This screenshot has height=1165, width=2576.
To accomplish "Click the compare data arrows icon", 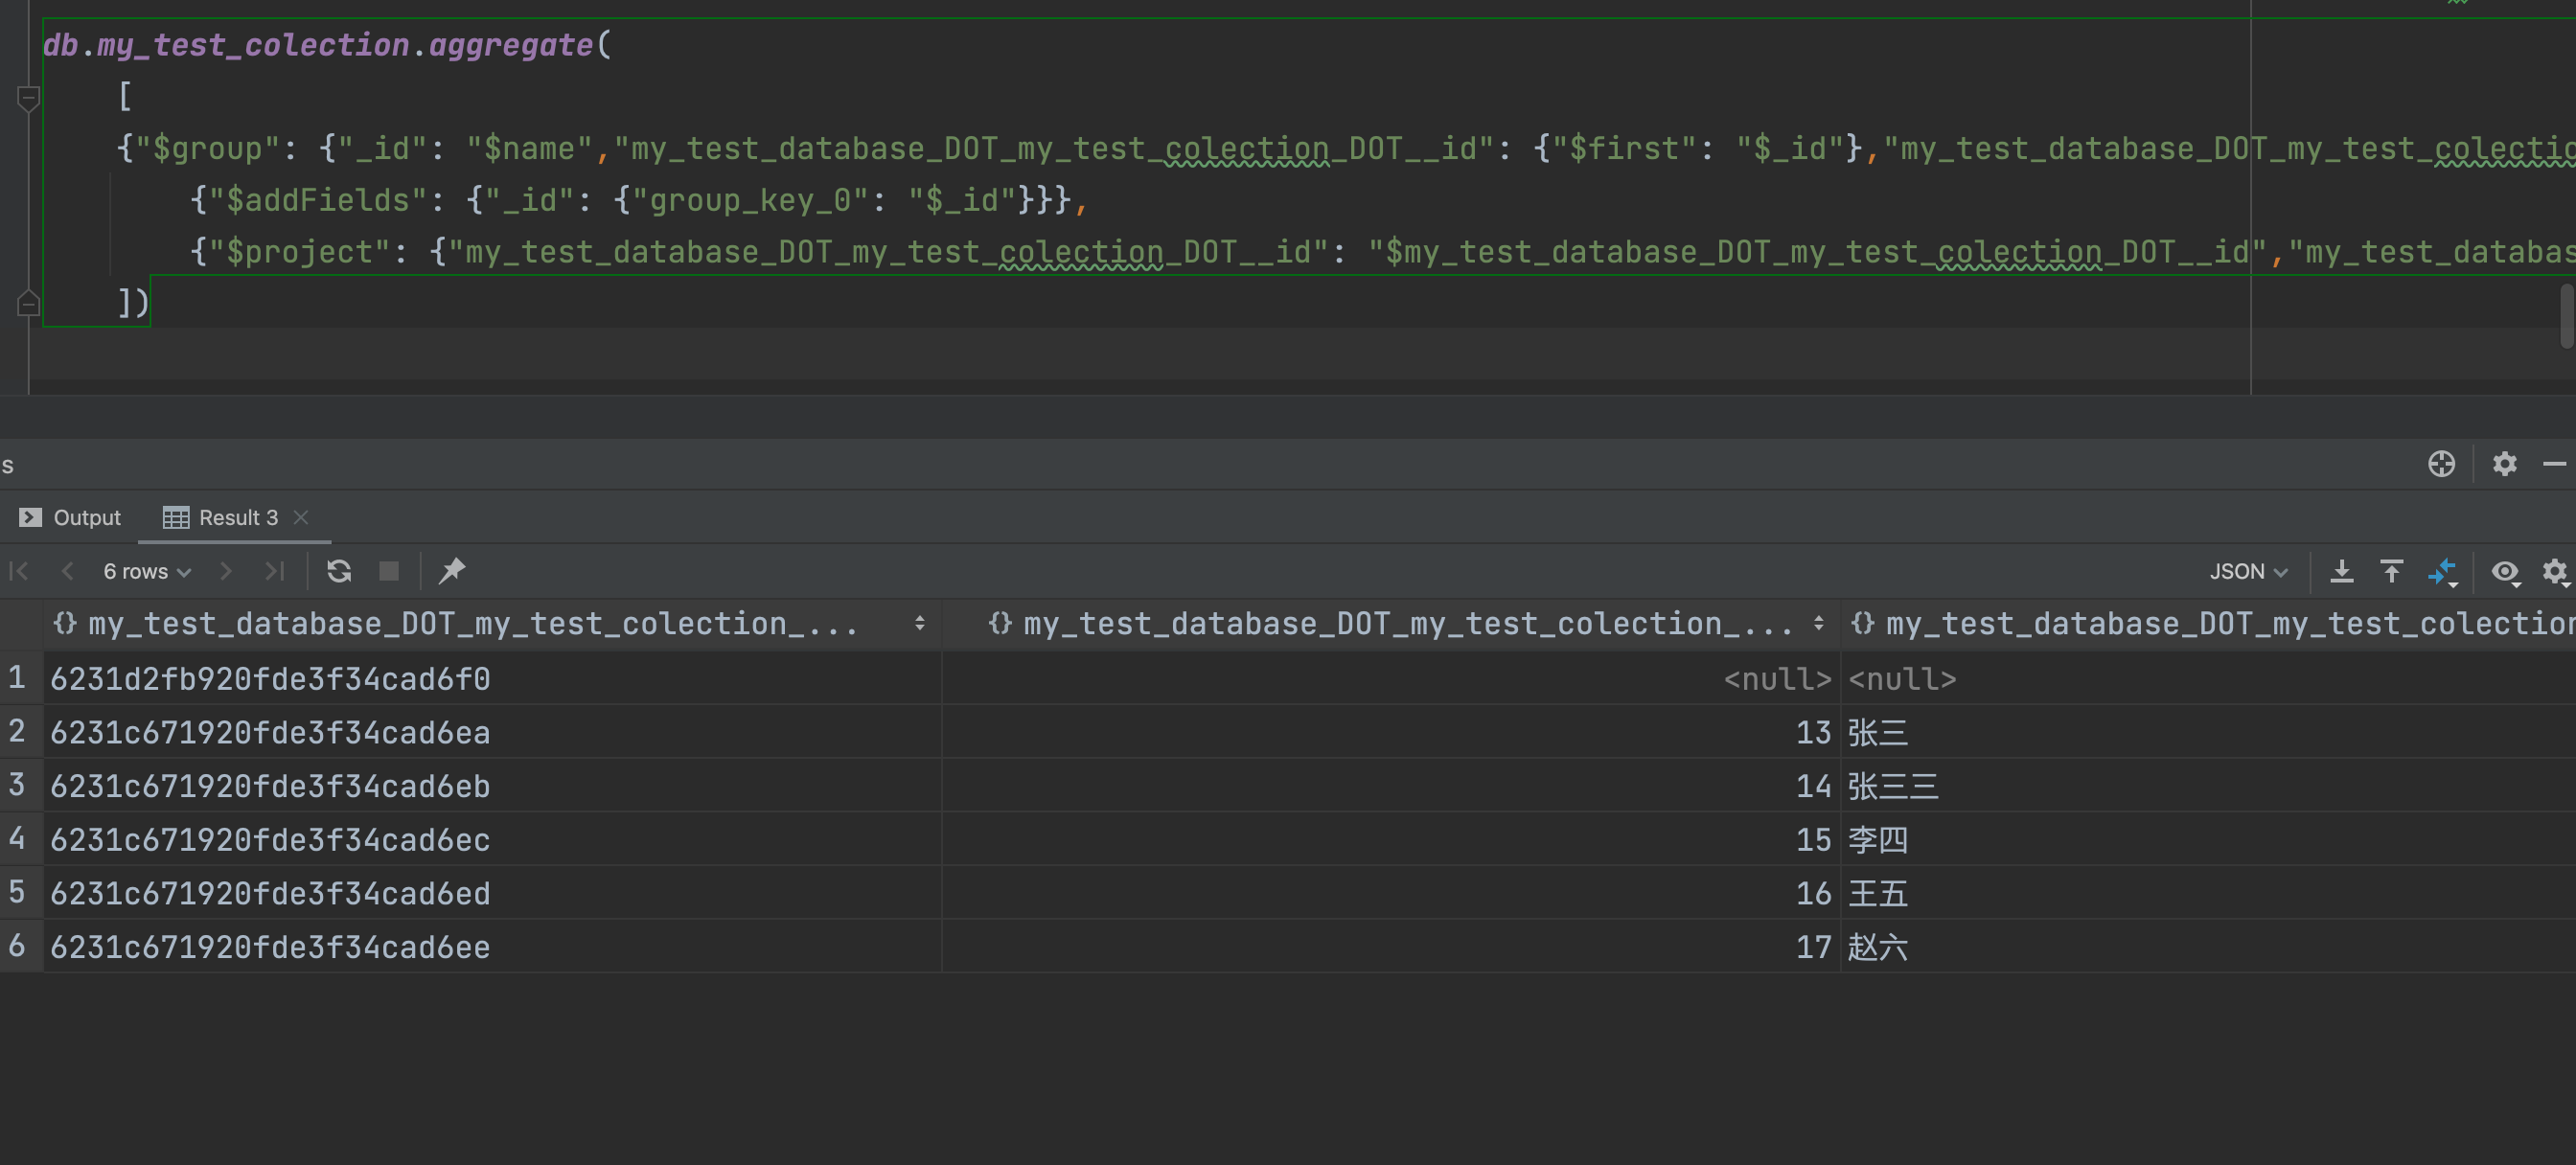I will coord(2441,571).
